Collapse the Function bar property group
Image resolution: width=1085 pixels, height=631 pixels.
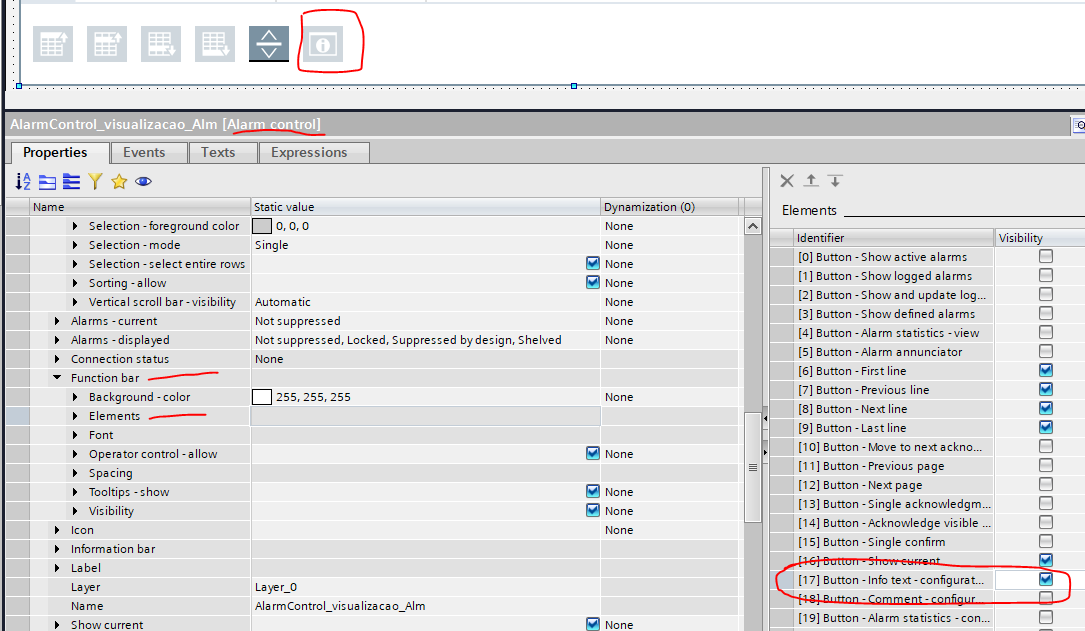click(58, 378)
